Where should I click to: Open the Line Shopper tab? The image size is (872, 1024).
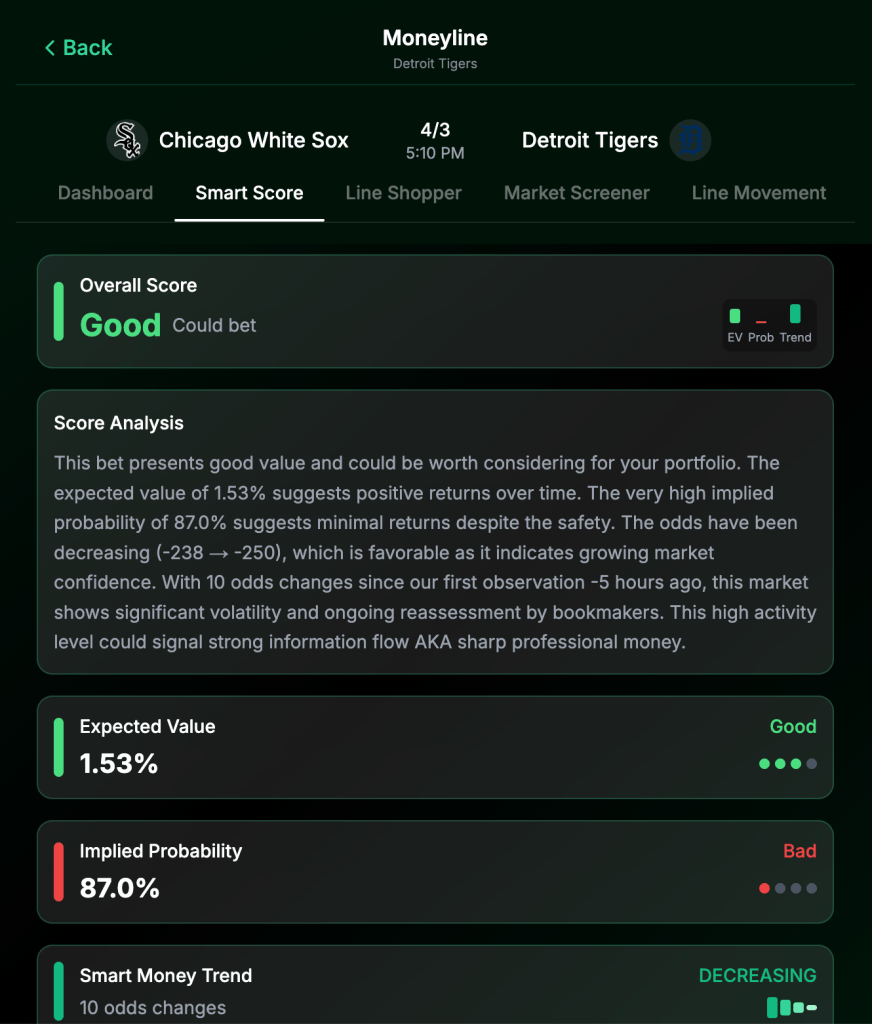[403, 193]
